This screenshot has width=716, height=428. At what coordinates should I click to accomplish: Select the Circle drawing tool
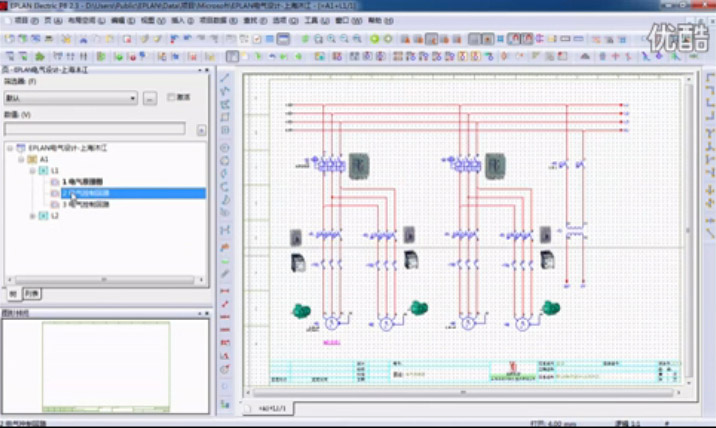tap(225, 148)
